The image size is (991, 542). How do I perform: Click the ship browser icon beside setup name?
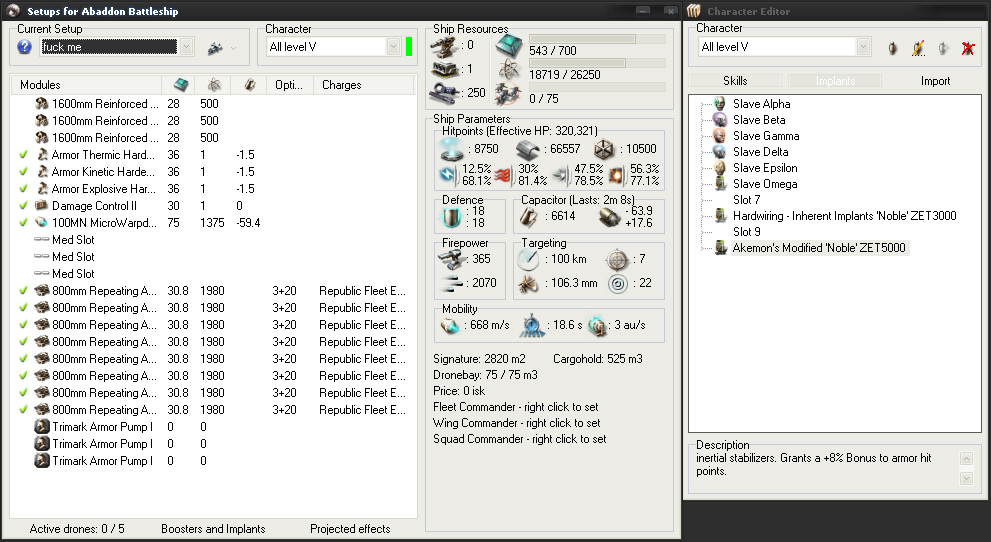(x=216, y=47)
